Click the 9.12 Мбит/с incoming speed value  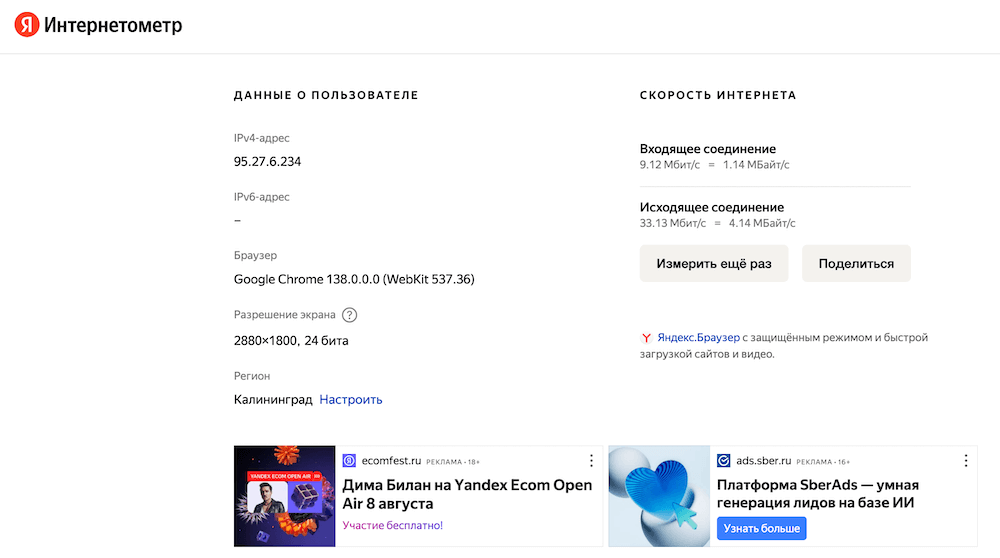(670, 165)
